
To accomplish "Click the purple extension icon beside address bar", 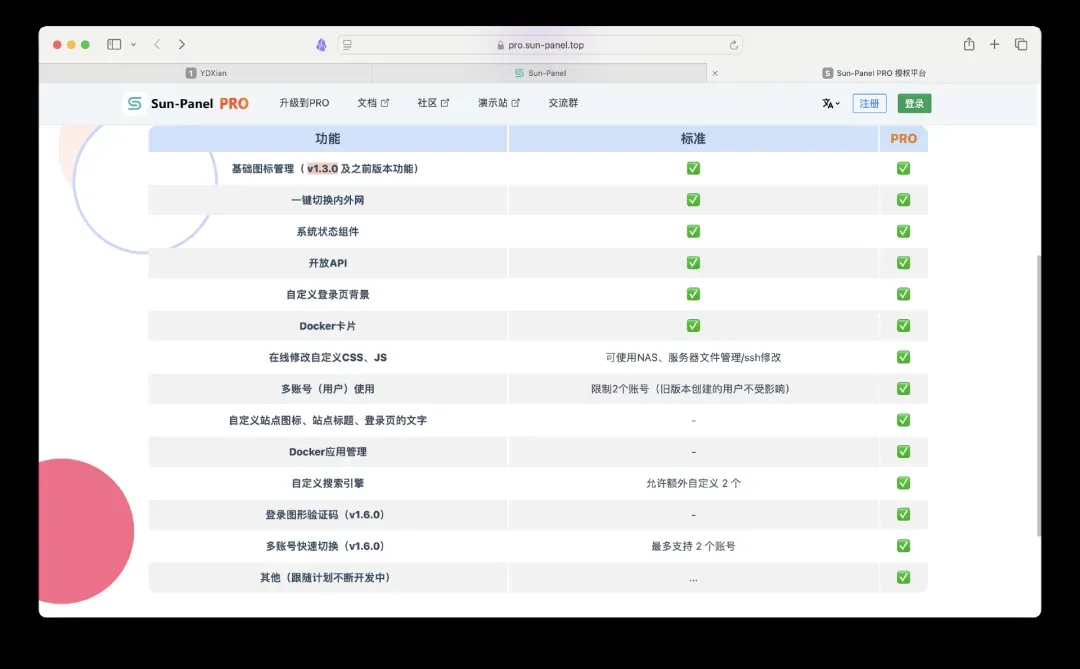I will [320, 45].
